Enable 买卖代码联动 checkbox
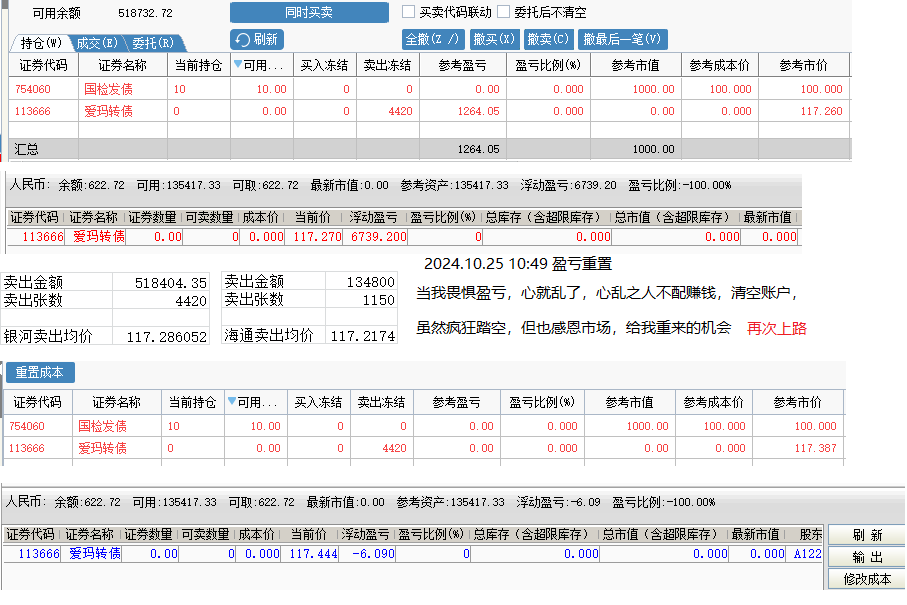907x605 pixels. (408, 12)
